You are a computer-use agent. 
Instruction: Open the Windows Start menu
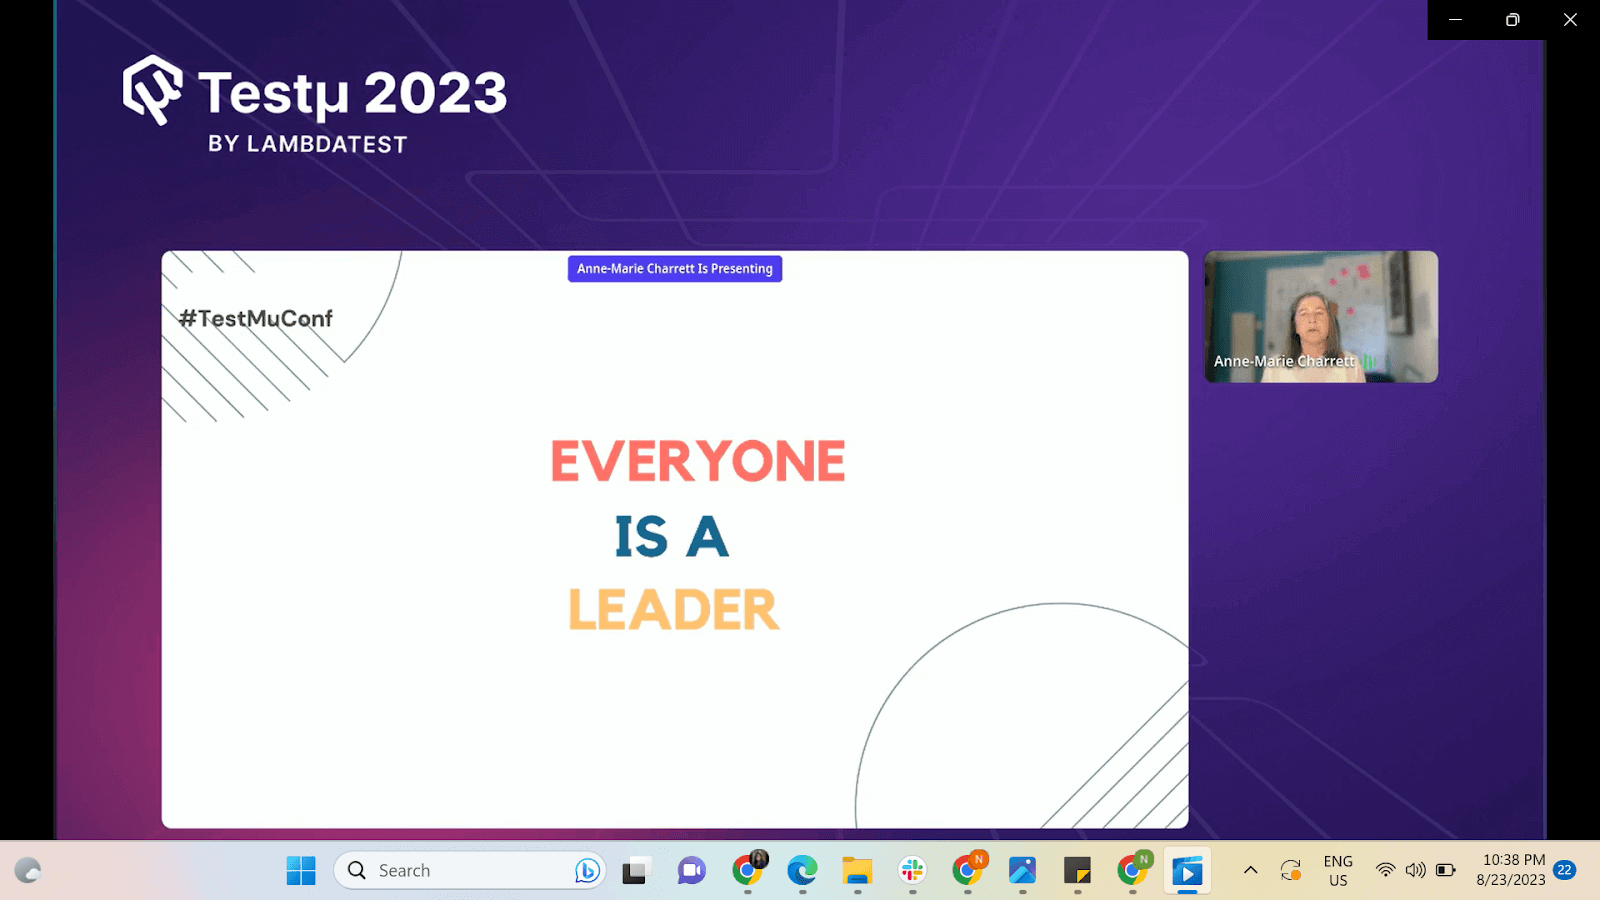301,871
